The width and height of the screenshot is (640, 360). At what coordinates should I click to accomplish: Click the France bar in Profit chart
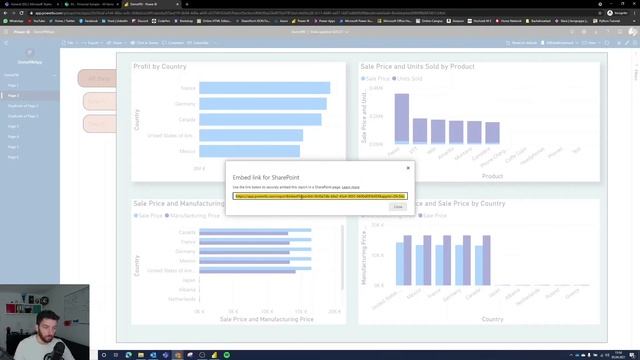(x=264, y=88)
